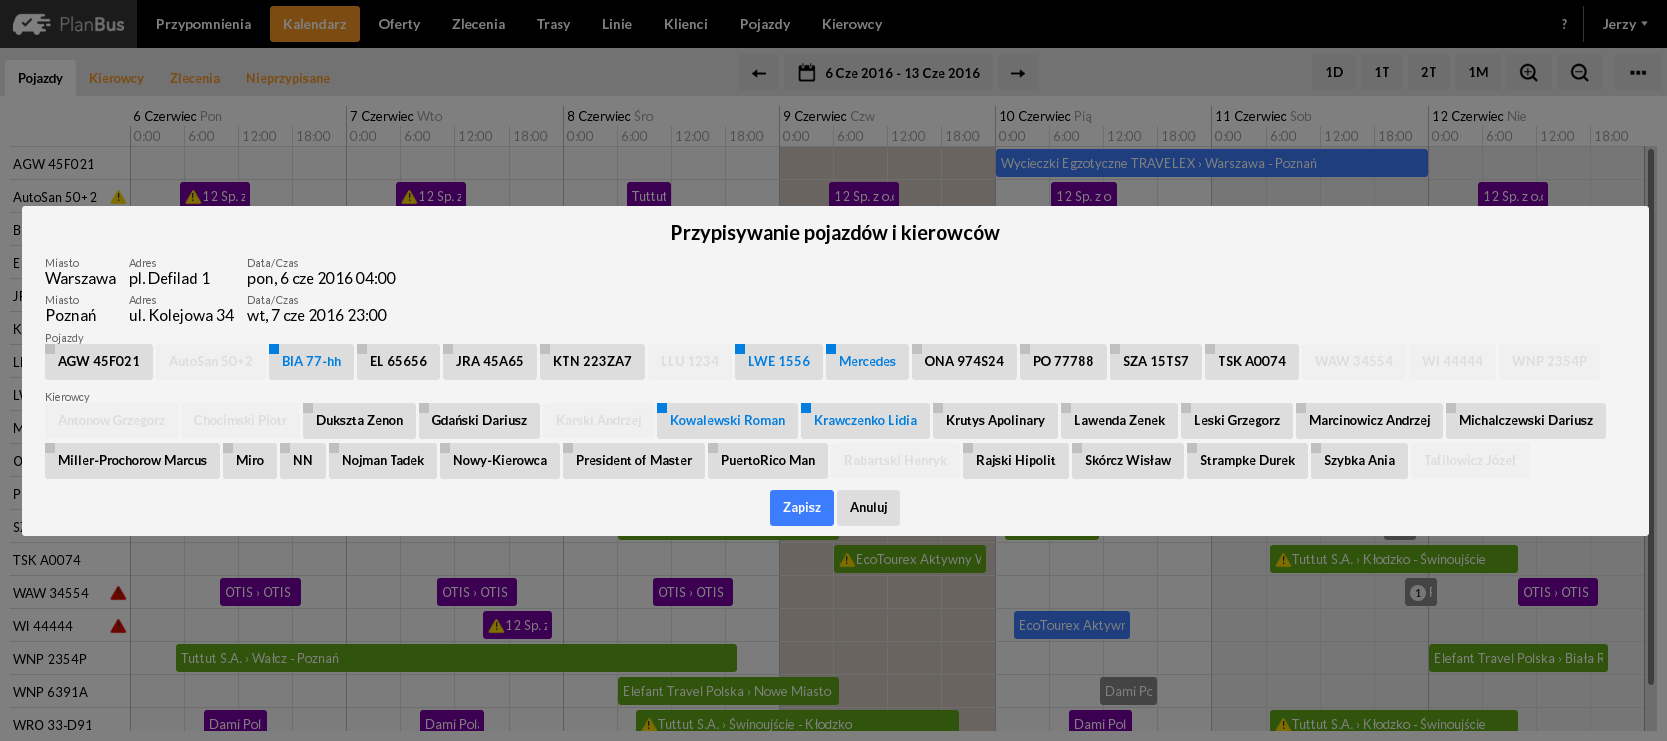Deselect vehicle LWE 1556
The width and height of the screenshot is (1667, 741).
coord(779,362)
